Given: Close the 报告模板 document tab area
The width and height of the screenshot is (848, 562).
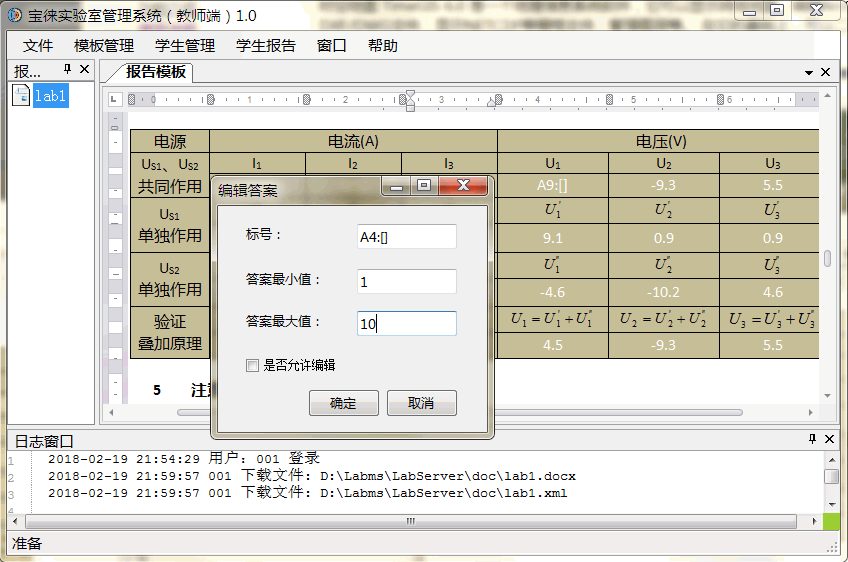Looking at the screenshot, I should [x=825, y=72].
